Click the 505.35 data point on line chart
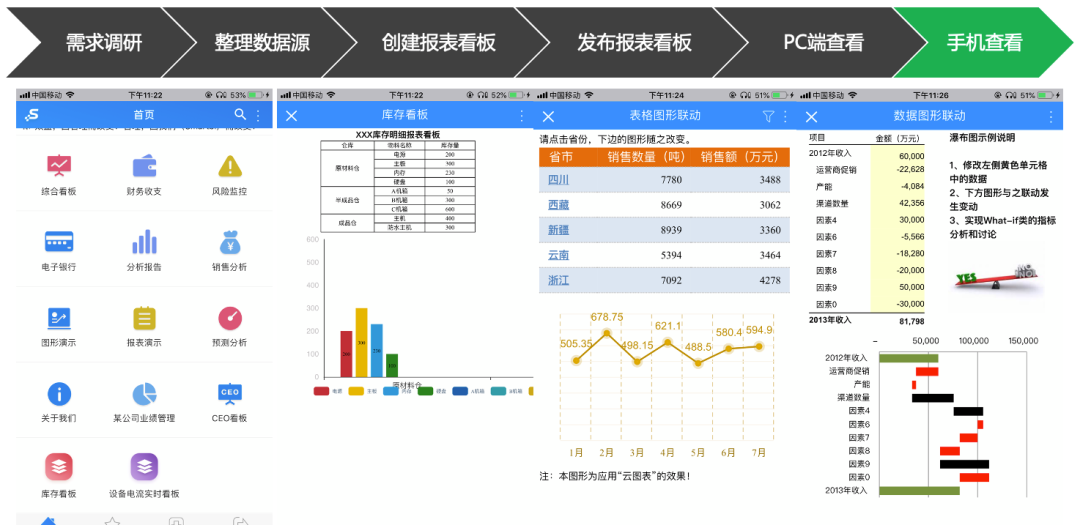Viewport: 1080px width, 525px height. point(577,360)
